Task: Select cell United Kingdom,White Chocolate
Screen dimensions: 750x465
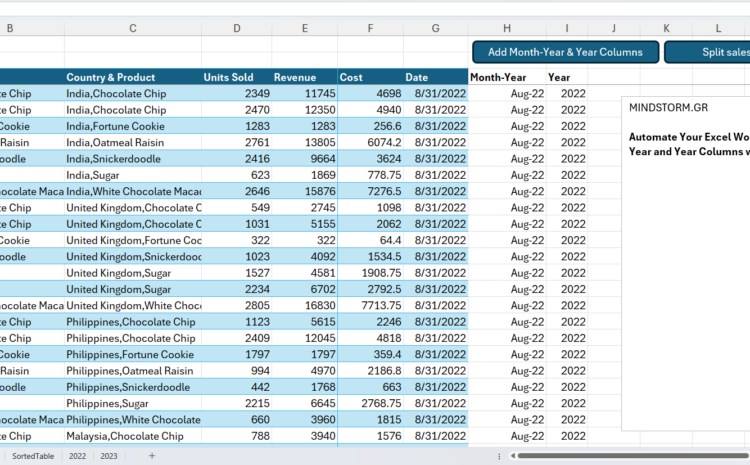Action: pos(133,305)
